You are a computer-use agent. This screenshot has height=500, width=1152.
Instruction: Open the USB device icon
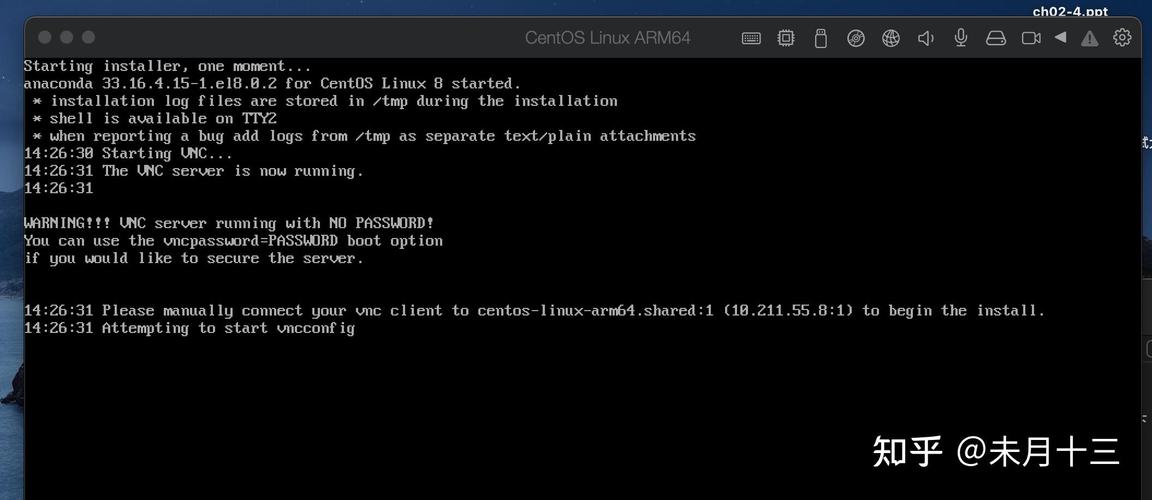[x=821, y=38]
